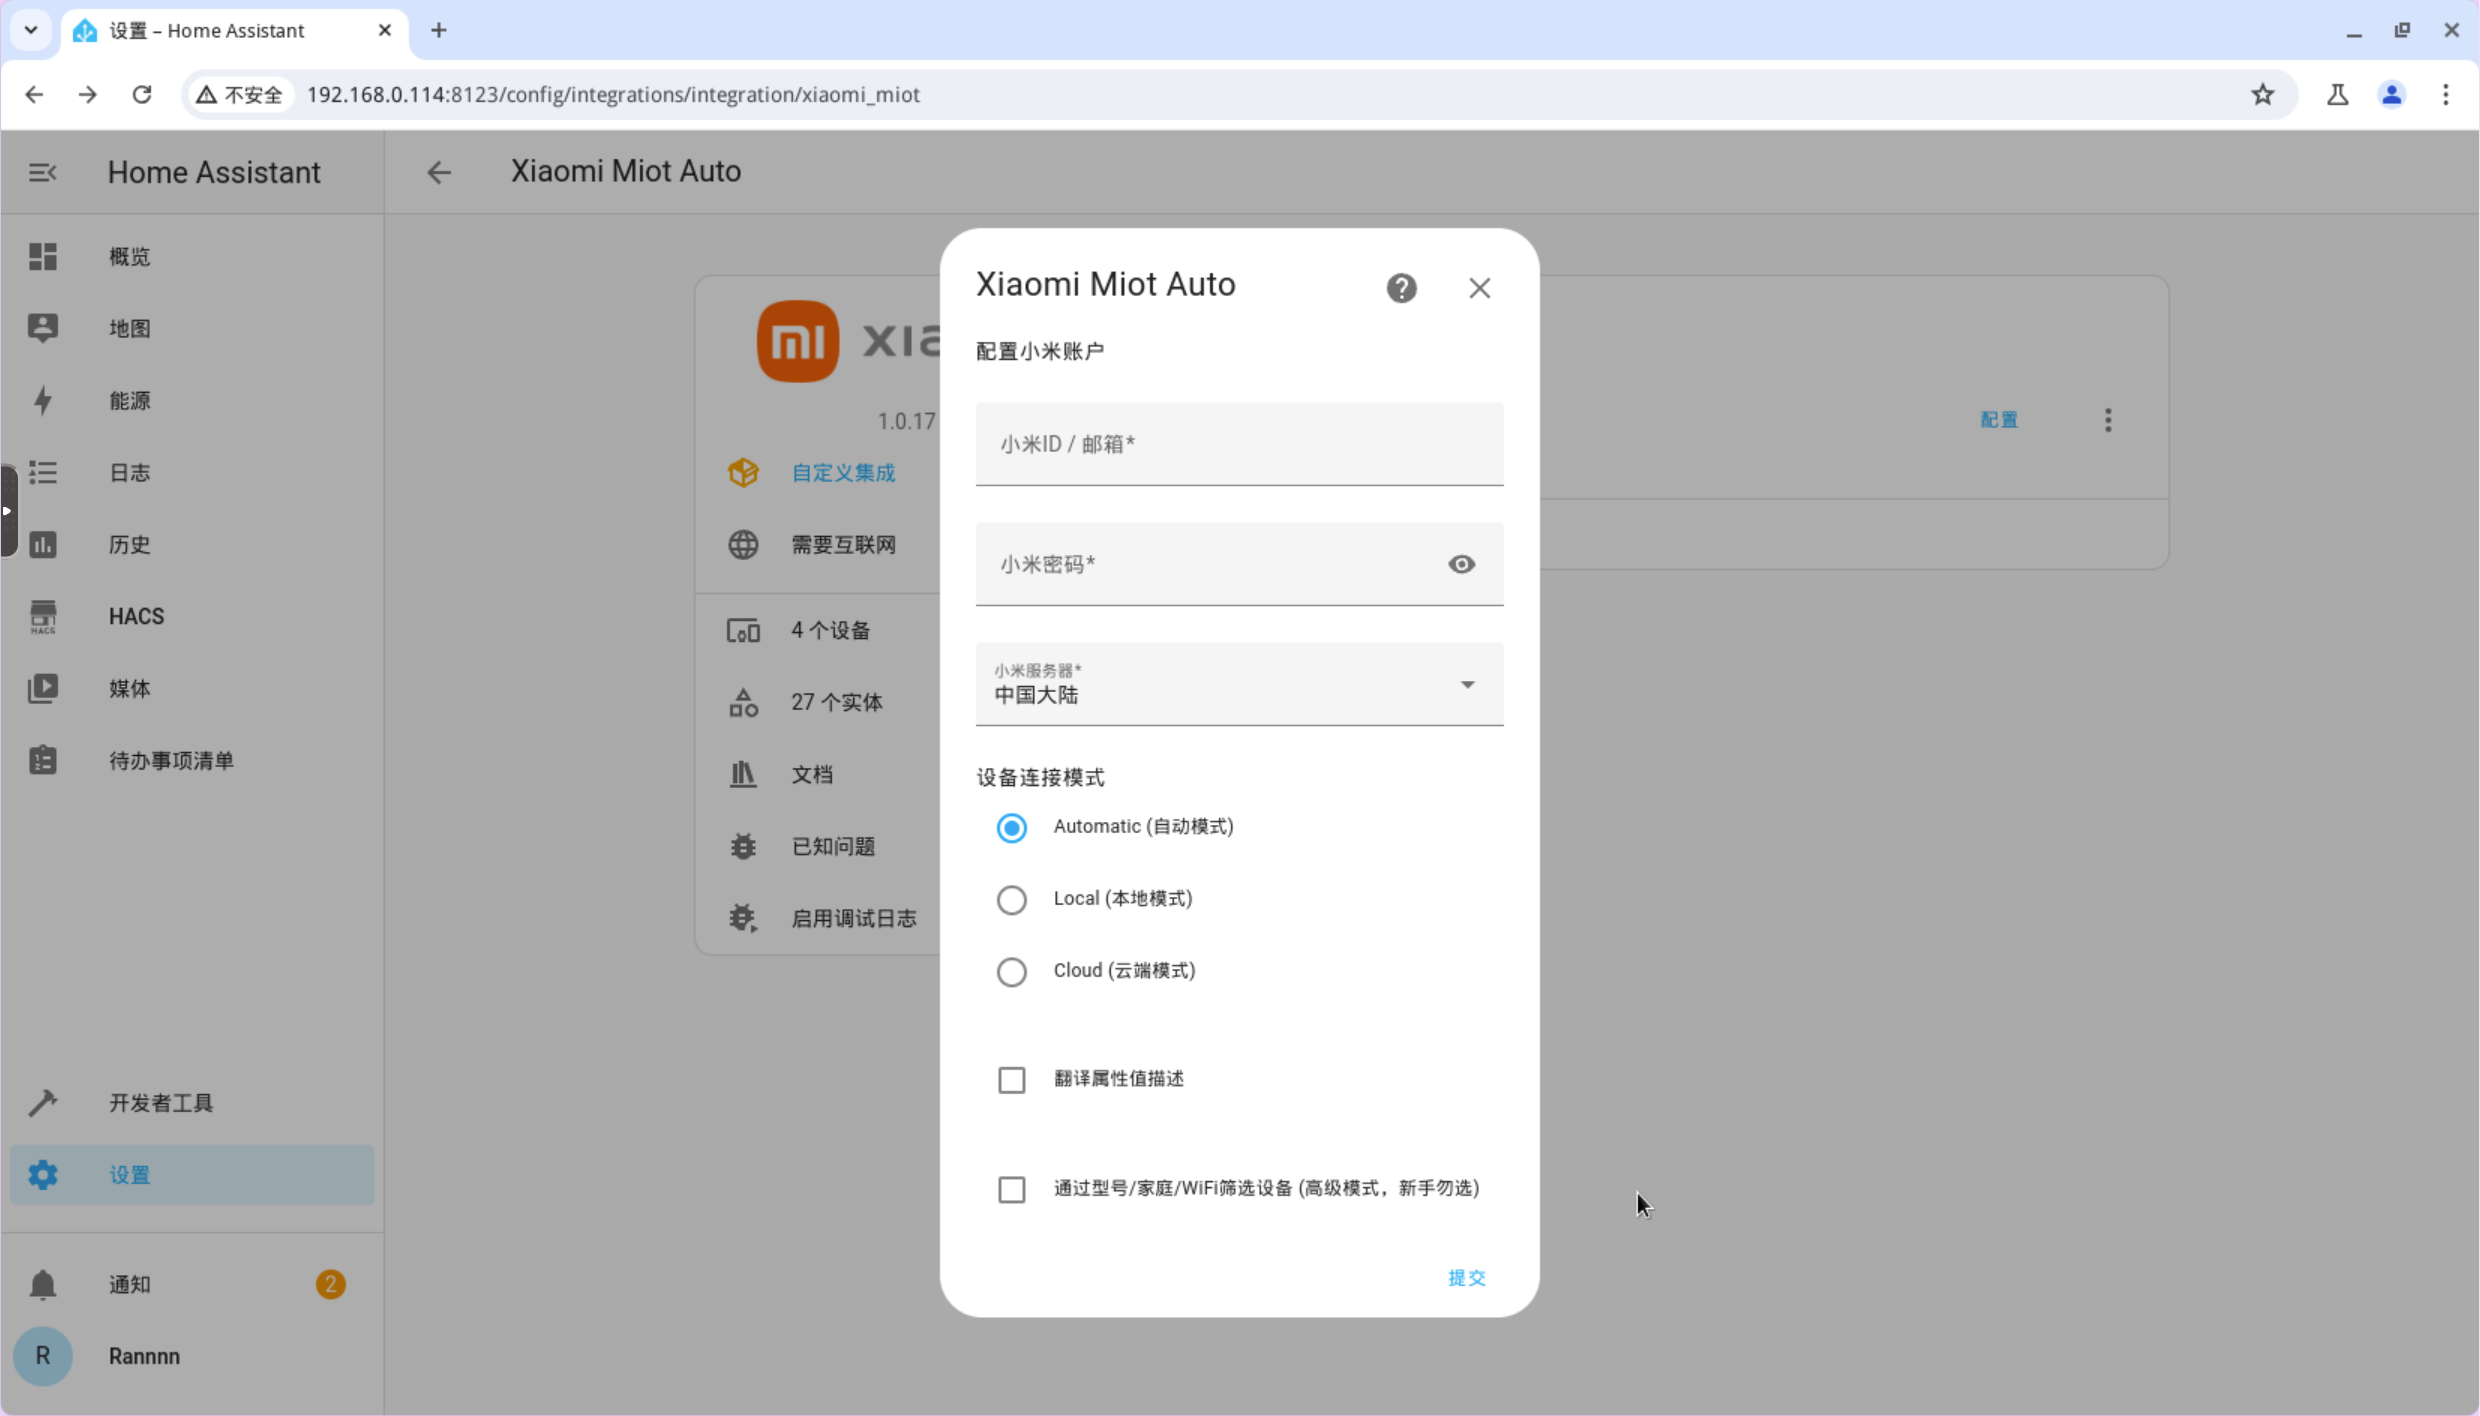Click the 提交 submit button

(1466, 1278)
